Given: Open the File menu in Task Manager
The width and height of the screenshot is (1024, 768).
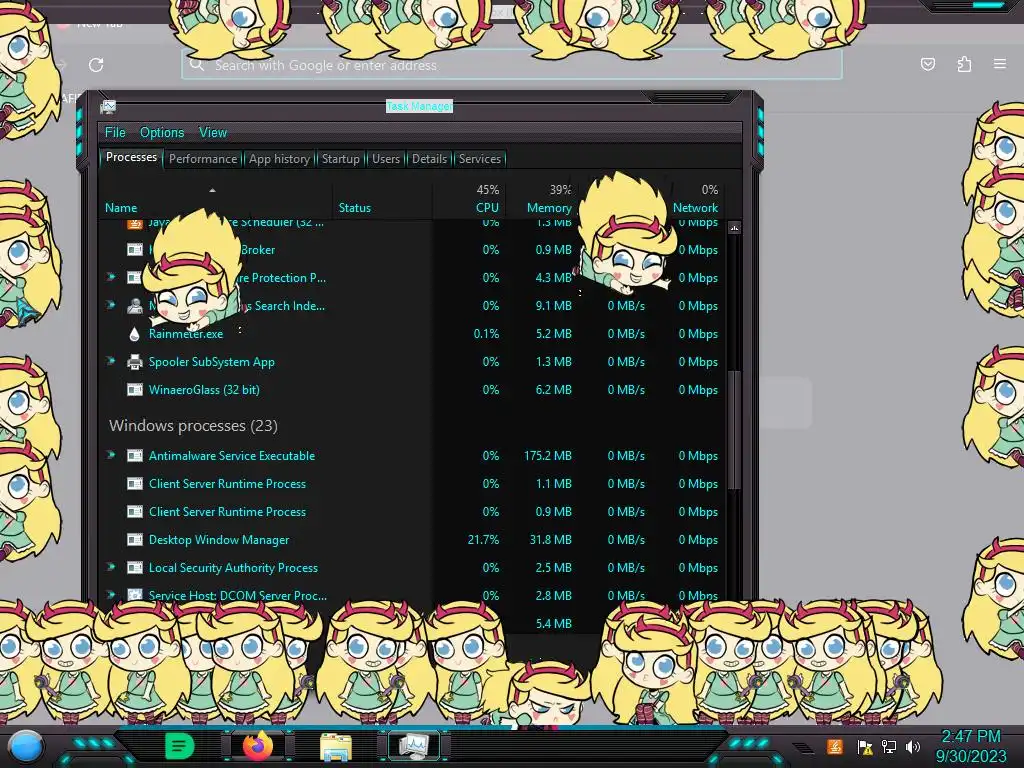Looking at the screenshot, I should 115,133.
